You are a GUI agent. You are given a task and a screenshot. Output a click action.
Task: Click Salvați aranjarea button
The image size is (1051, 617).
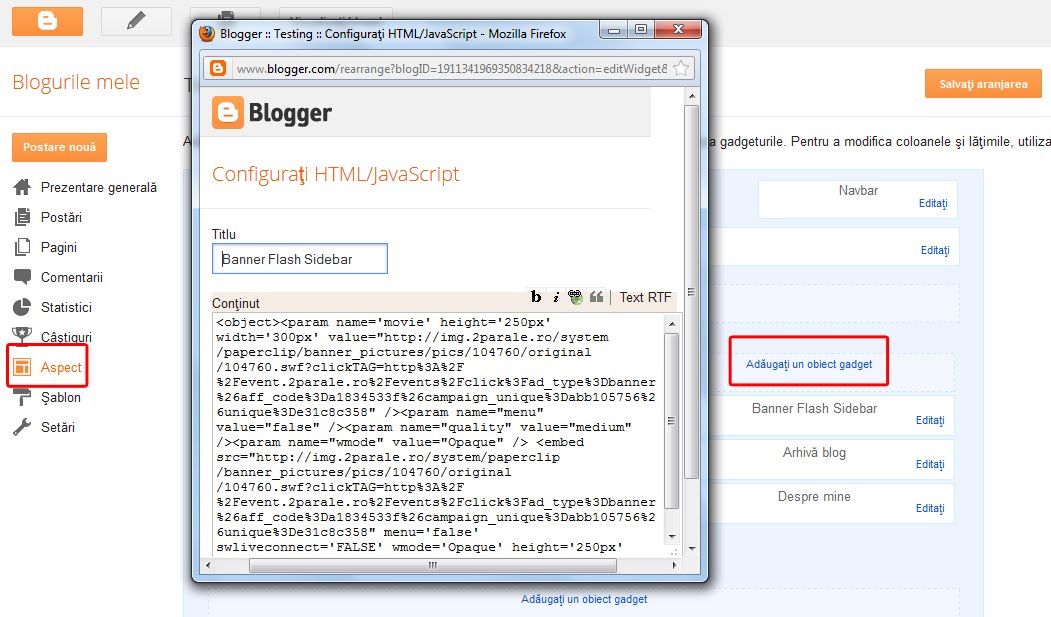click(x=983, y=84)
